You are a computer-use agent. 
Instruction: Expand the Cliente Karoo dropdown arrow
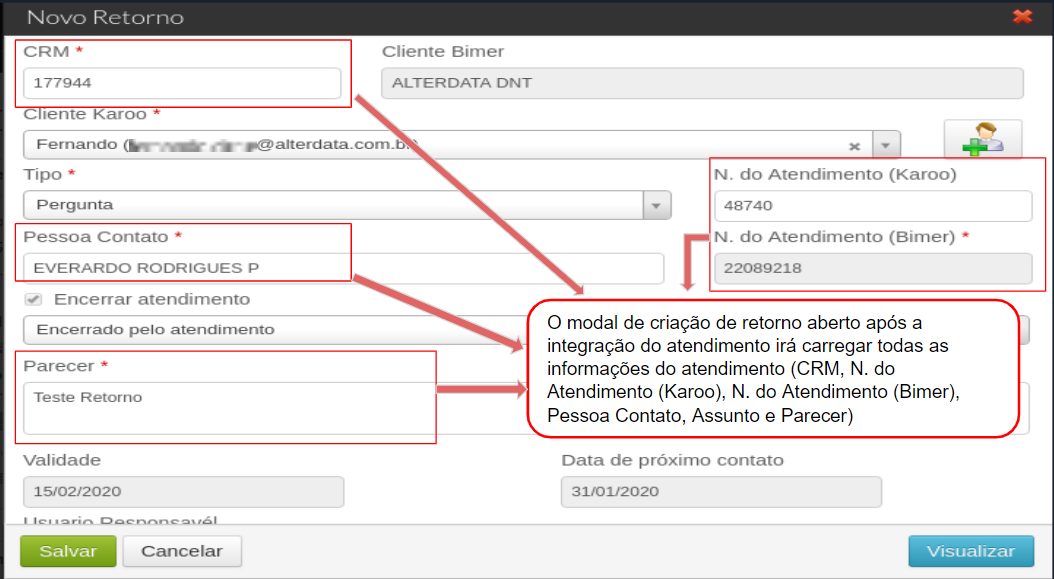886,145
